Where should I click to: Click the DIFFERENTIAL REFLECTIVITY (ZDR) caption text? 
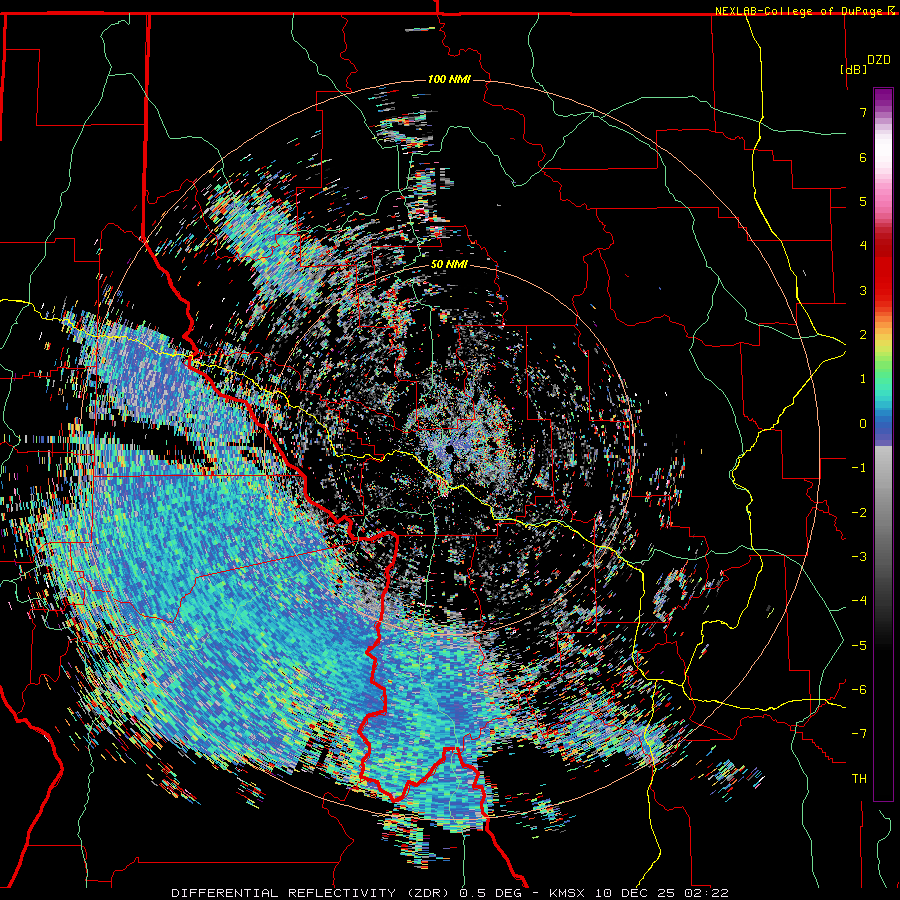coord(313,893)
